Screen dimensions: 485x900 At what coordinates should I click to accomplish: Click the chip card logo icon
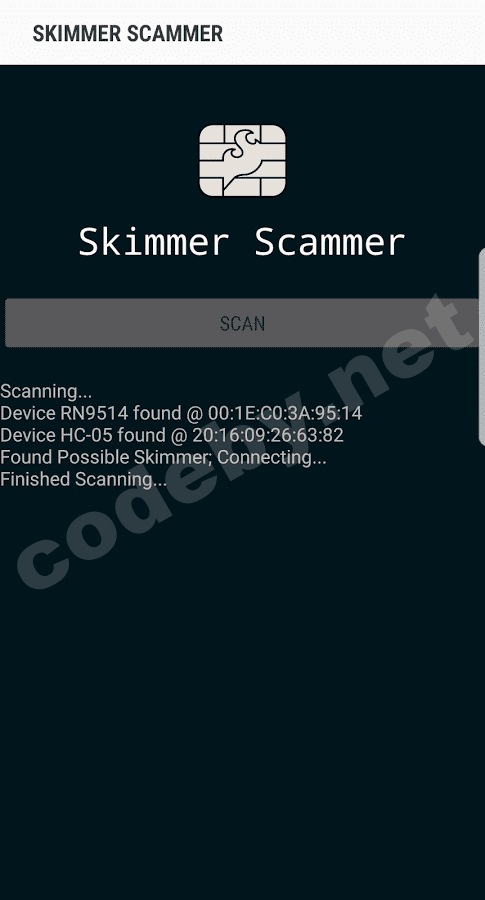[x=242, y=161]
